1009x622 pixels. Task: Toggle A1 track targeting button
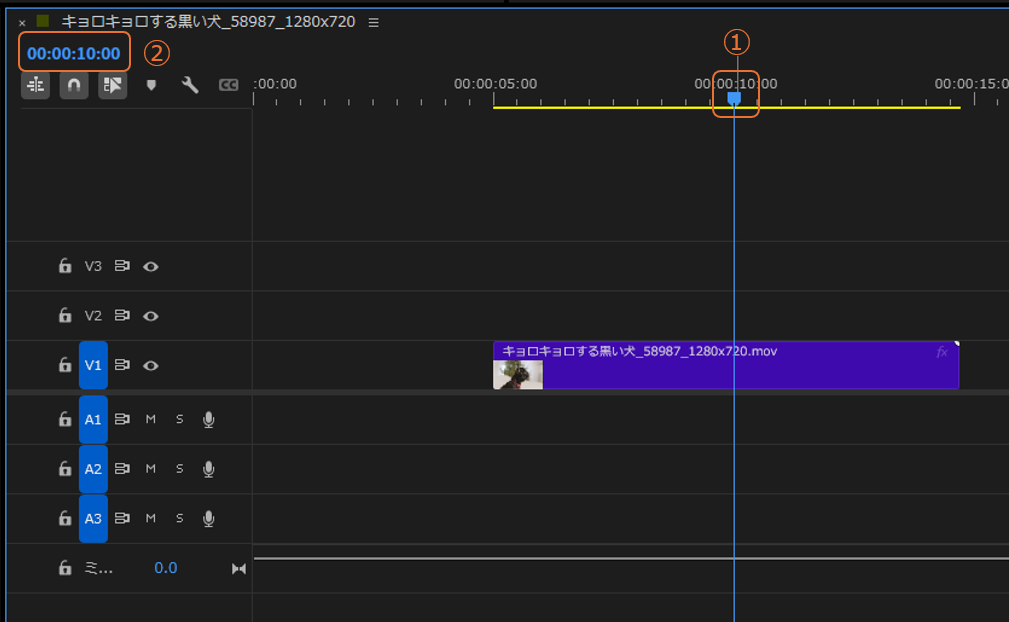[x=93, y=420]
